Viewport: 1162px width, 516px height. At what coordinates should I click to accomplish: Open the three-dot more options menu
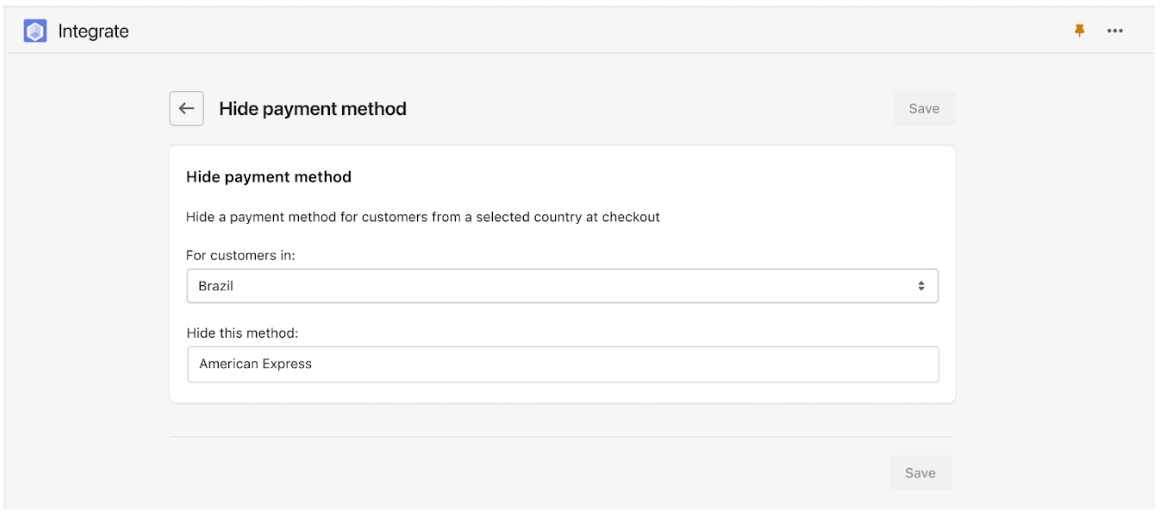pyautogui.click(x=1115, y=31)
